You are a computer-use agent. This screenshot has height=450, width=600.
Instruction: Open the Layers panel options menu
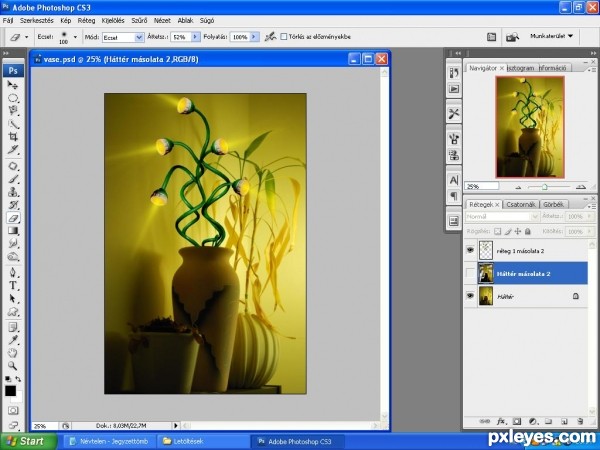tap(592, 206)
